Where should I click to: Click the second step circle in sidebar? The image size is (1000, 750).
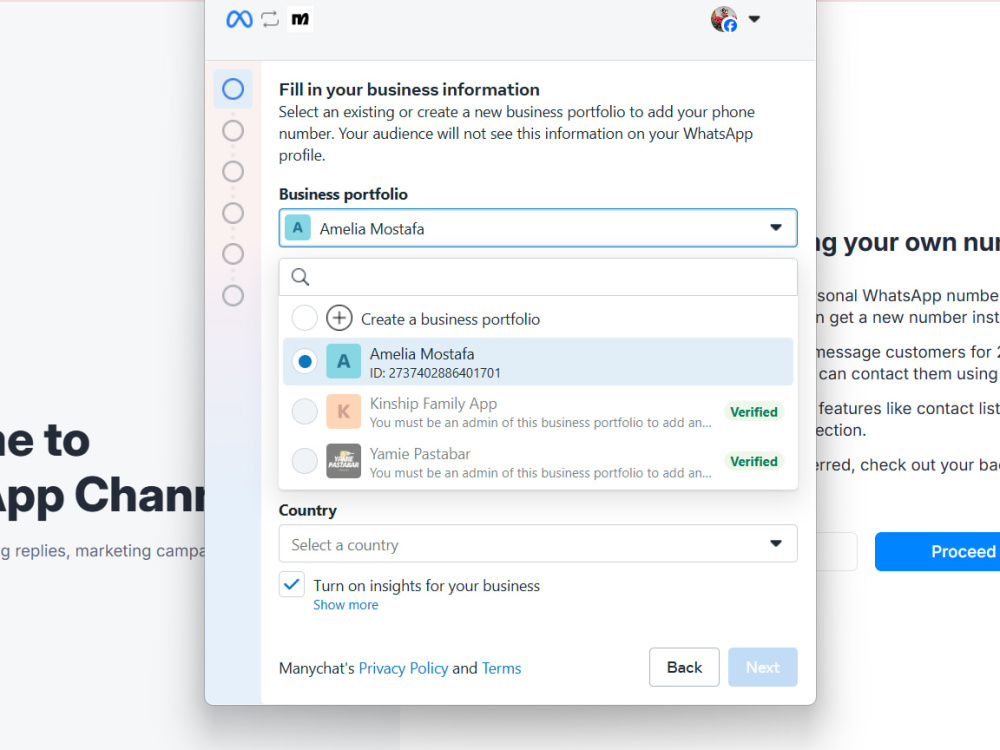tap(233, 131)
